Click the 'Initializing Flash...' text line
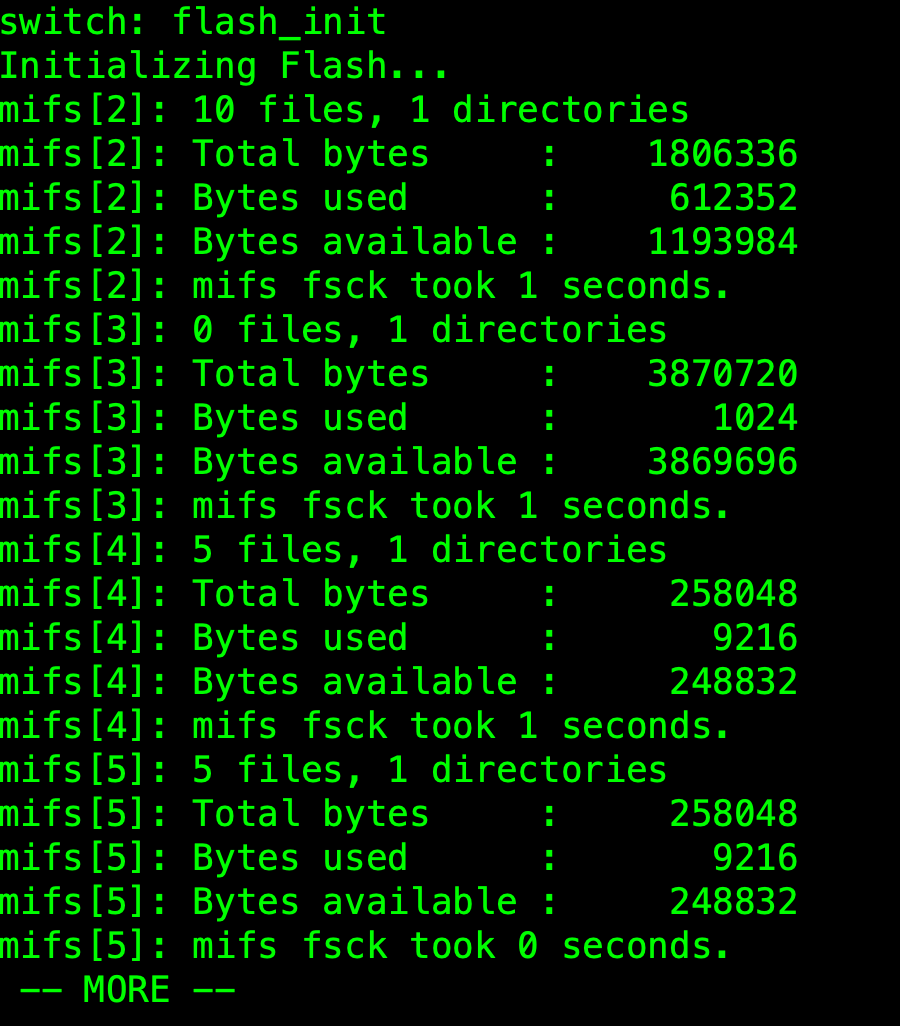This screenshot has height=1026, width=900. point(224,66)
